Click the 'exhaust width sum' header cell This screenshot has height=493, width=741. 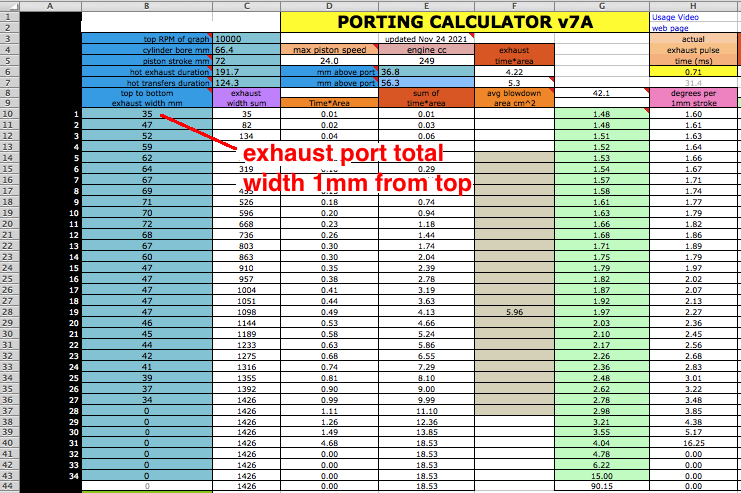coord(246,98)
